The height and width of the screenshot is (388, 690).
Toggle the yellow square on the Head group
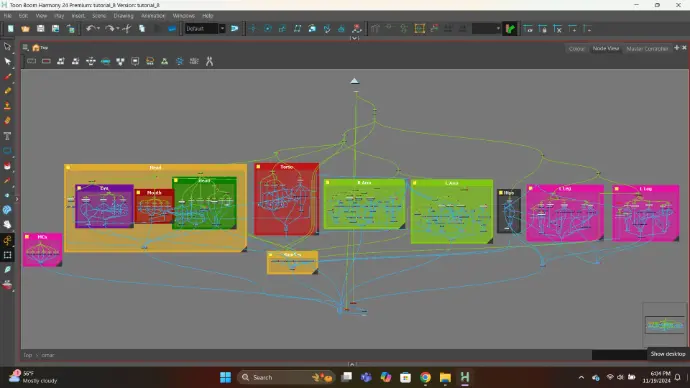point(68,168)
